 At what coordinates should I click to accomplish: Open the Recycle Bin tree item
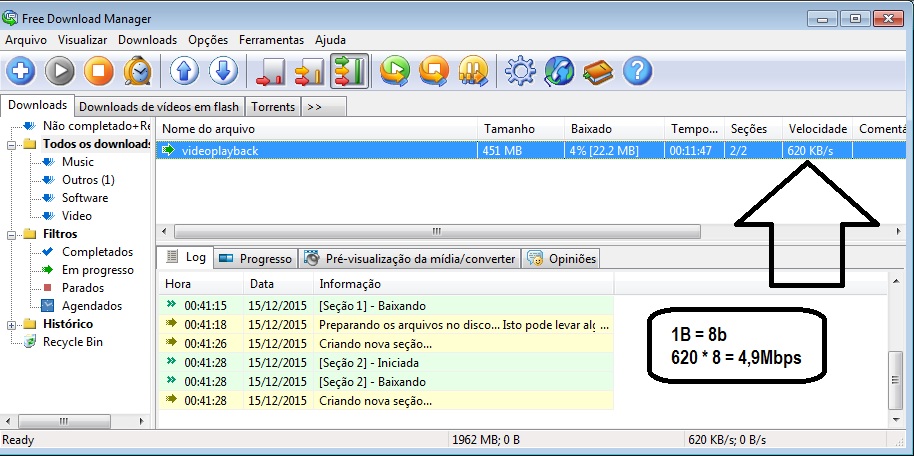coord(72,342)
